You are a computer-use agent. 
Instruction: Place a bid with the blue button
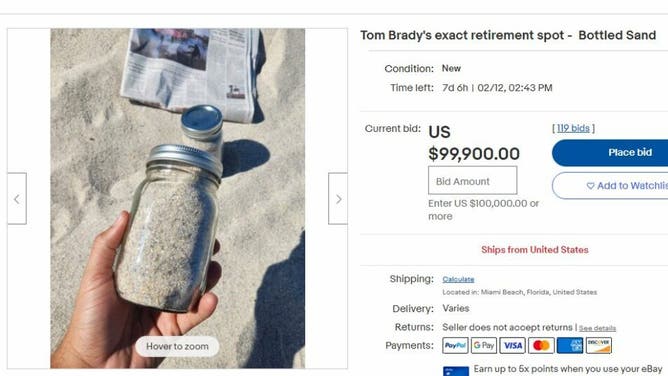610,152
